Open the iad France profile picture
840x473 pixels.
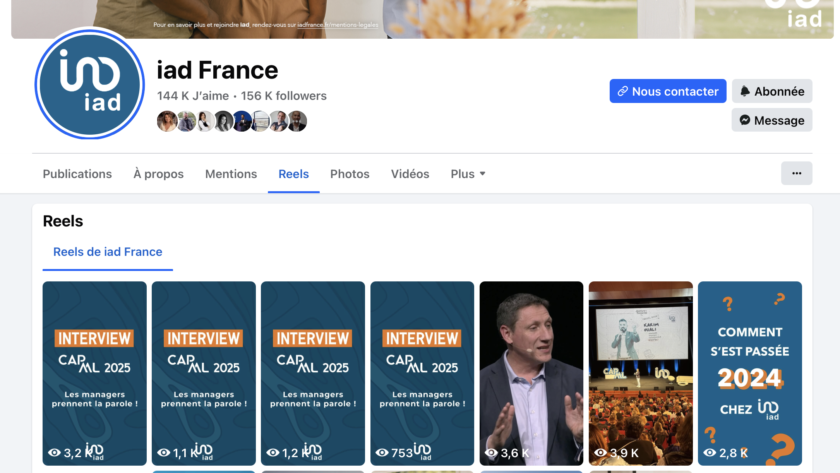click(x=89, y=84)
